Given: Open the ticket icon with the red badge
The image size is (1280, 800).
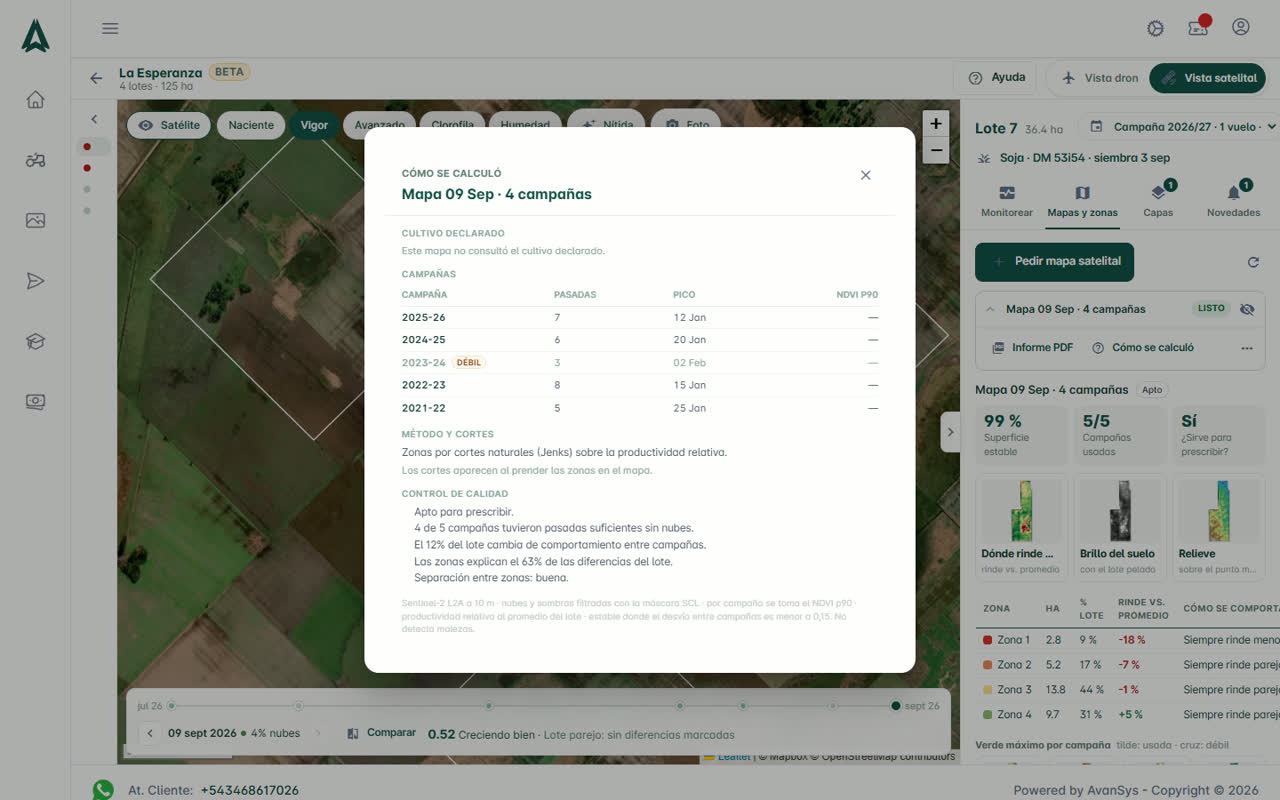Looking at the screenshot, I should tap(1198, 27).
